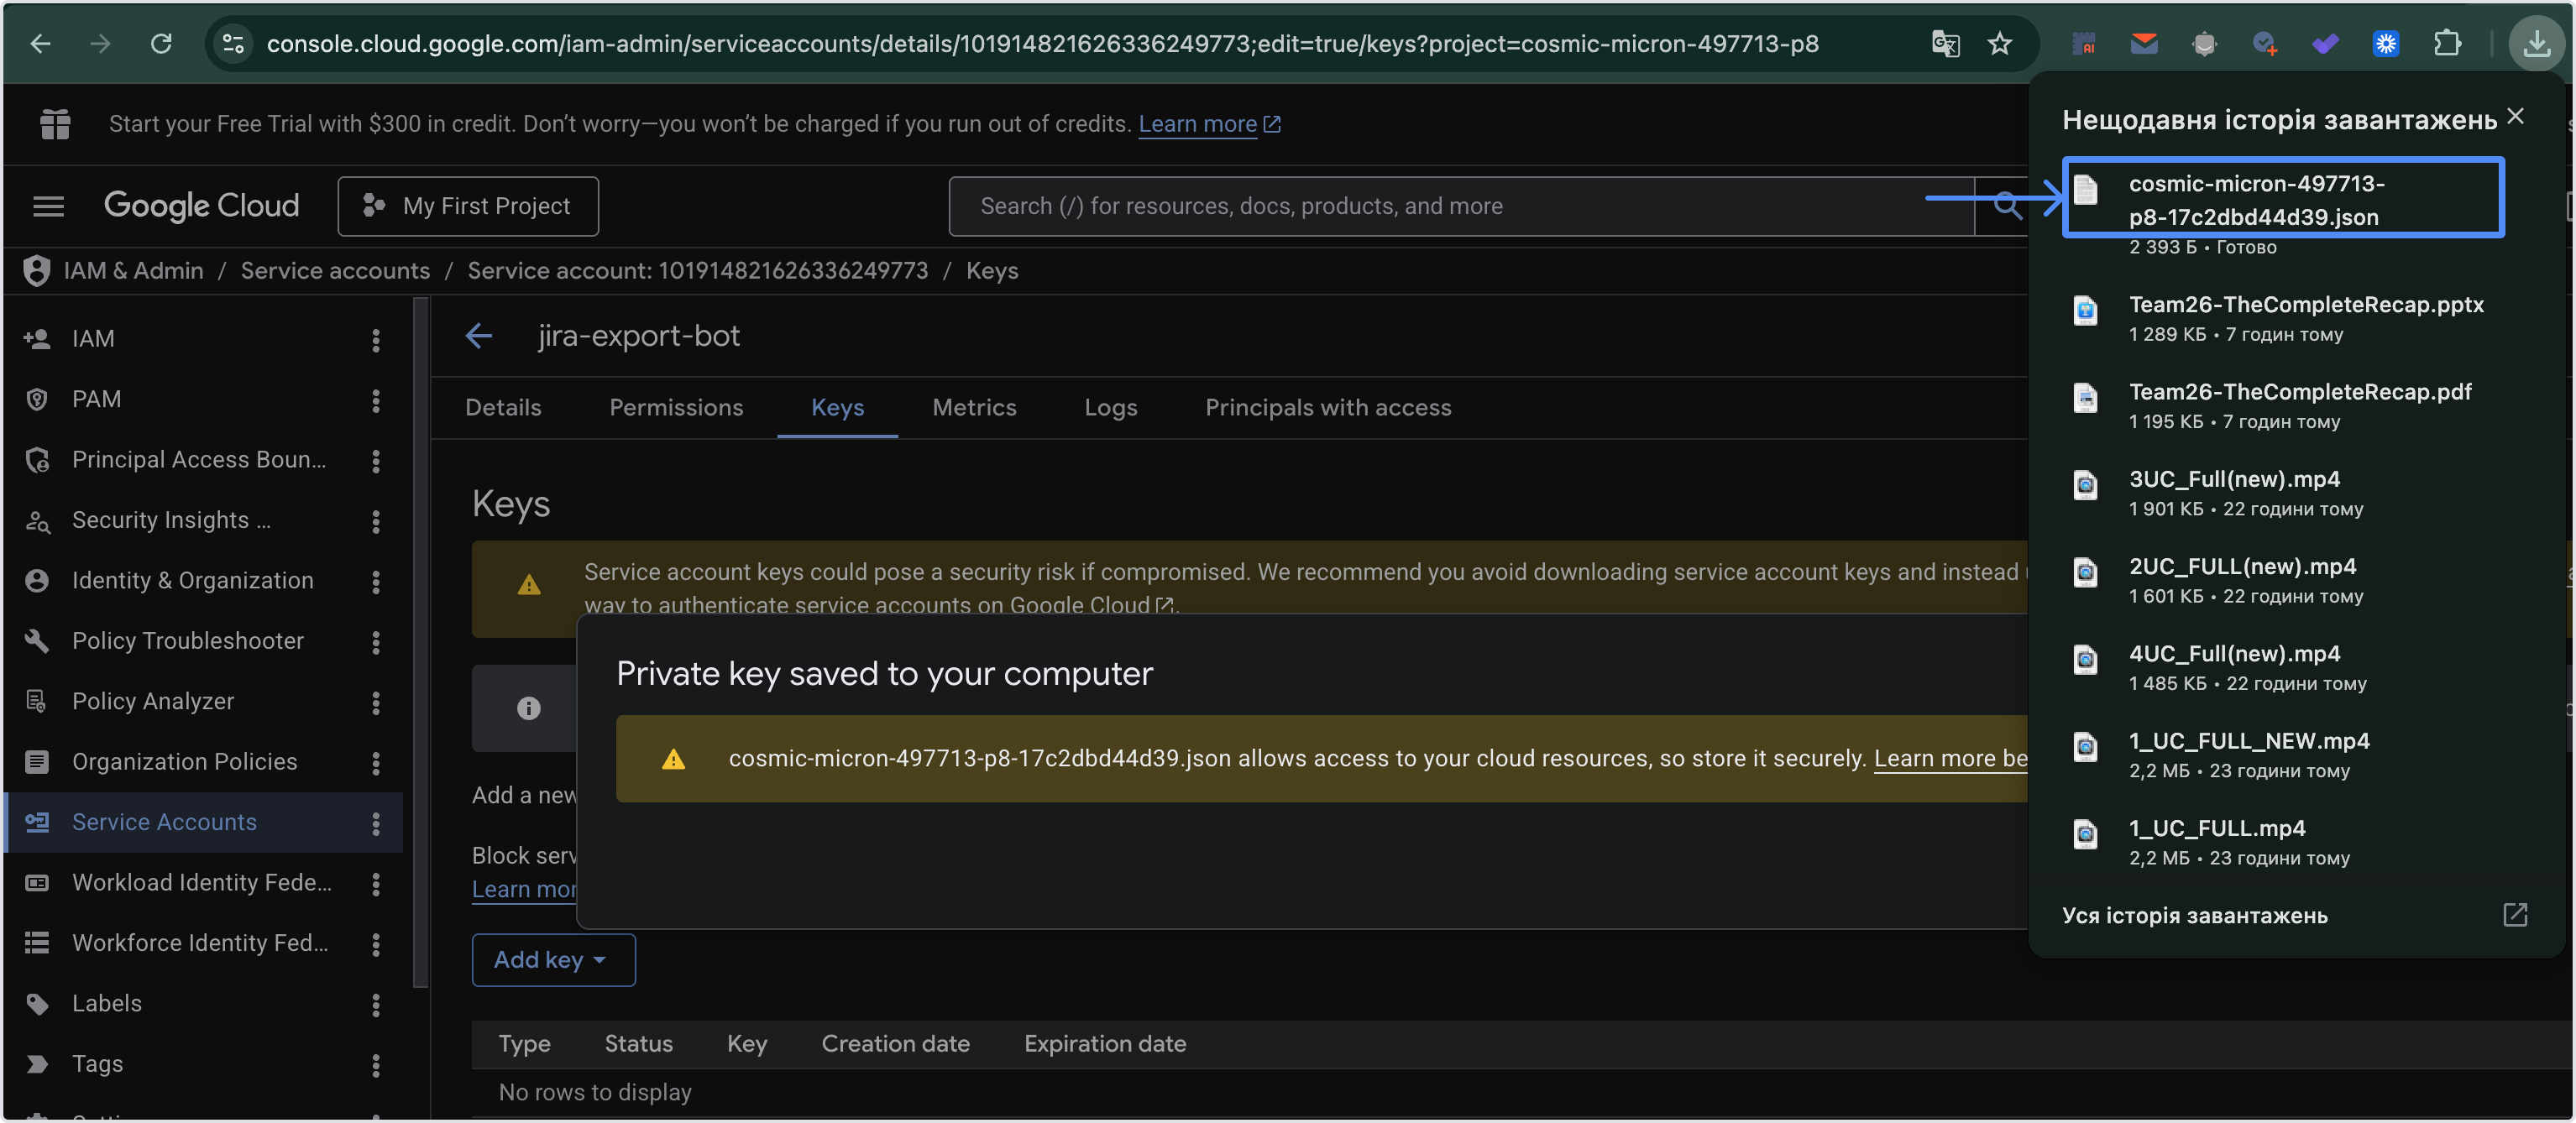
Task: Reload the page with refresh icon
Action: (x=161, y=43)
